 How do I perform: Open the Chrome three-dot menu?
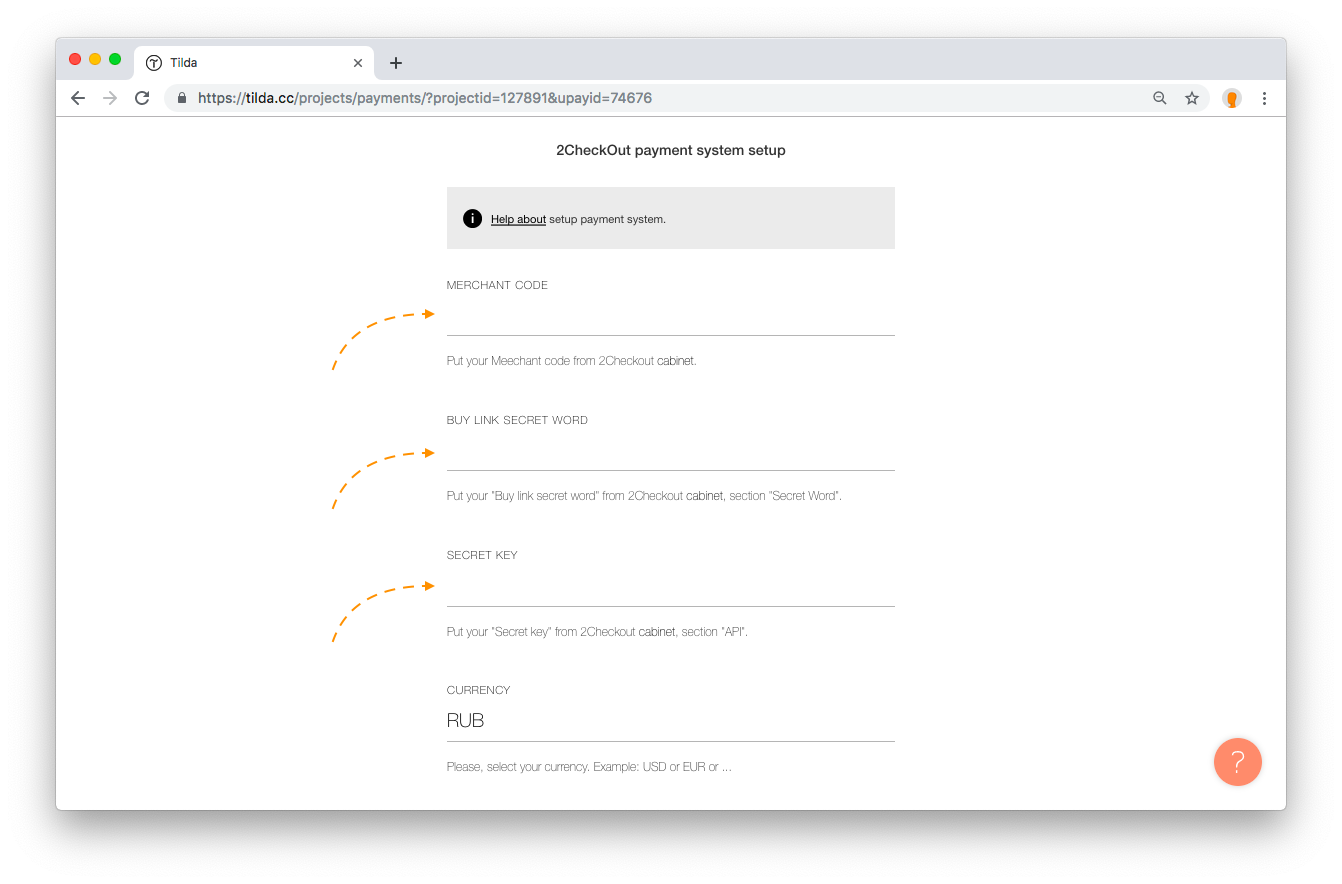click(x=1264, y=98)
